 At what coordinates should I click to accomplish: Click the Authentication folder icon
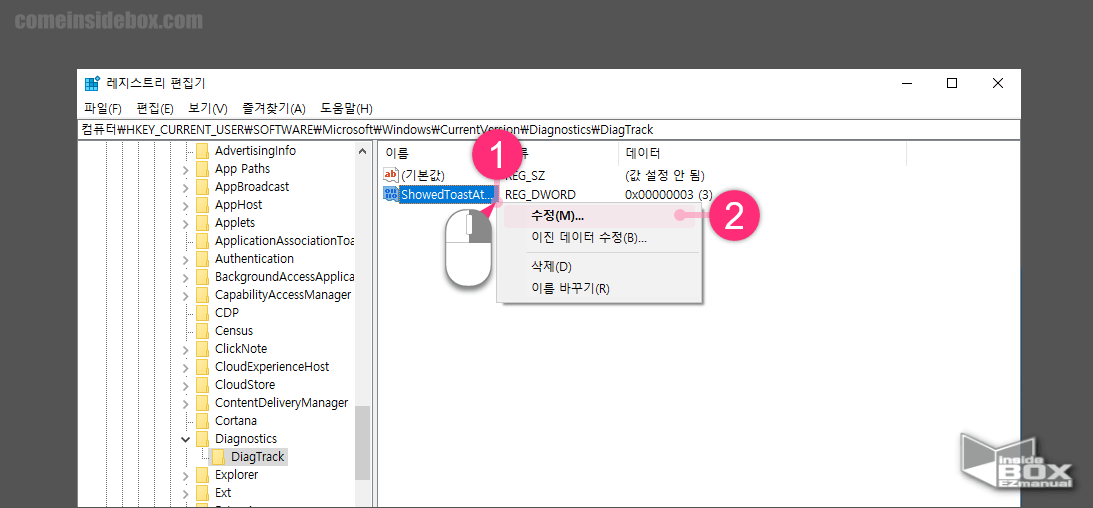pos(203,259)
